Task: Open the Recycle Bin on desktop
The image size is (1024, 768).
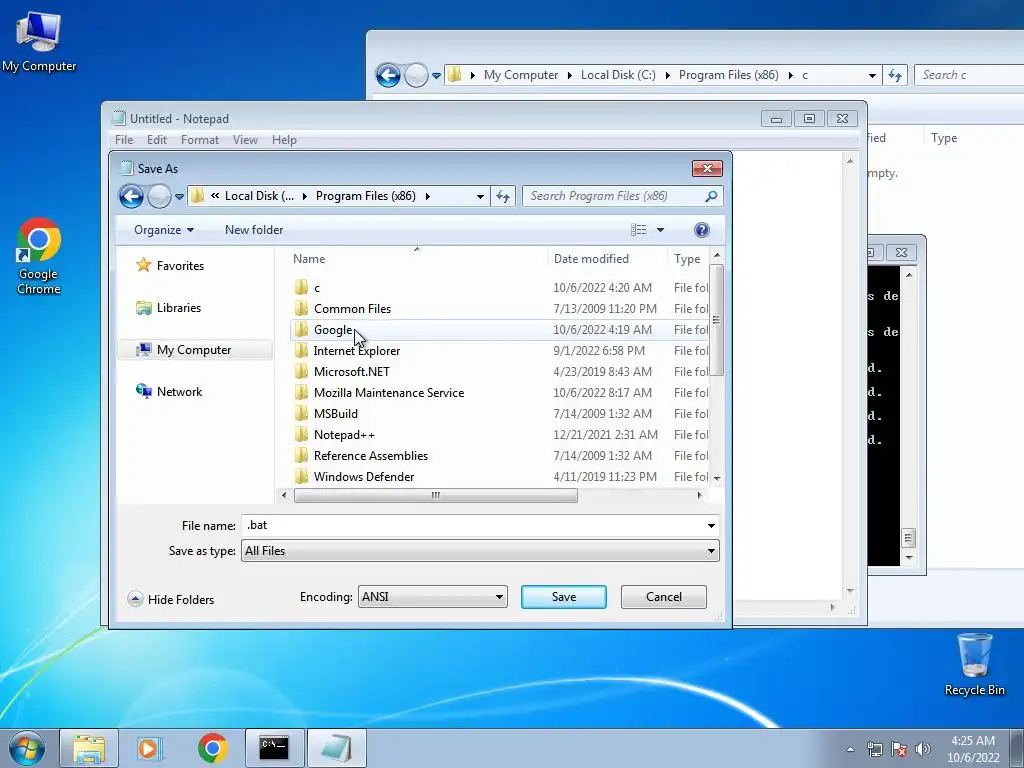Action: (974, 664)
